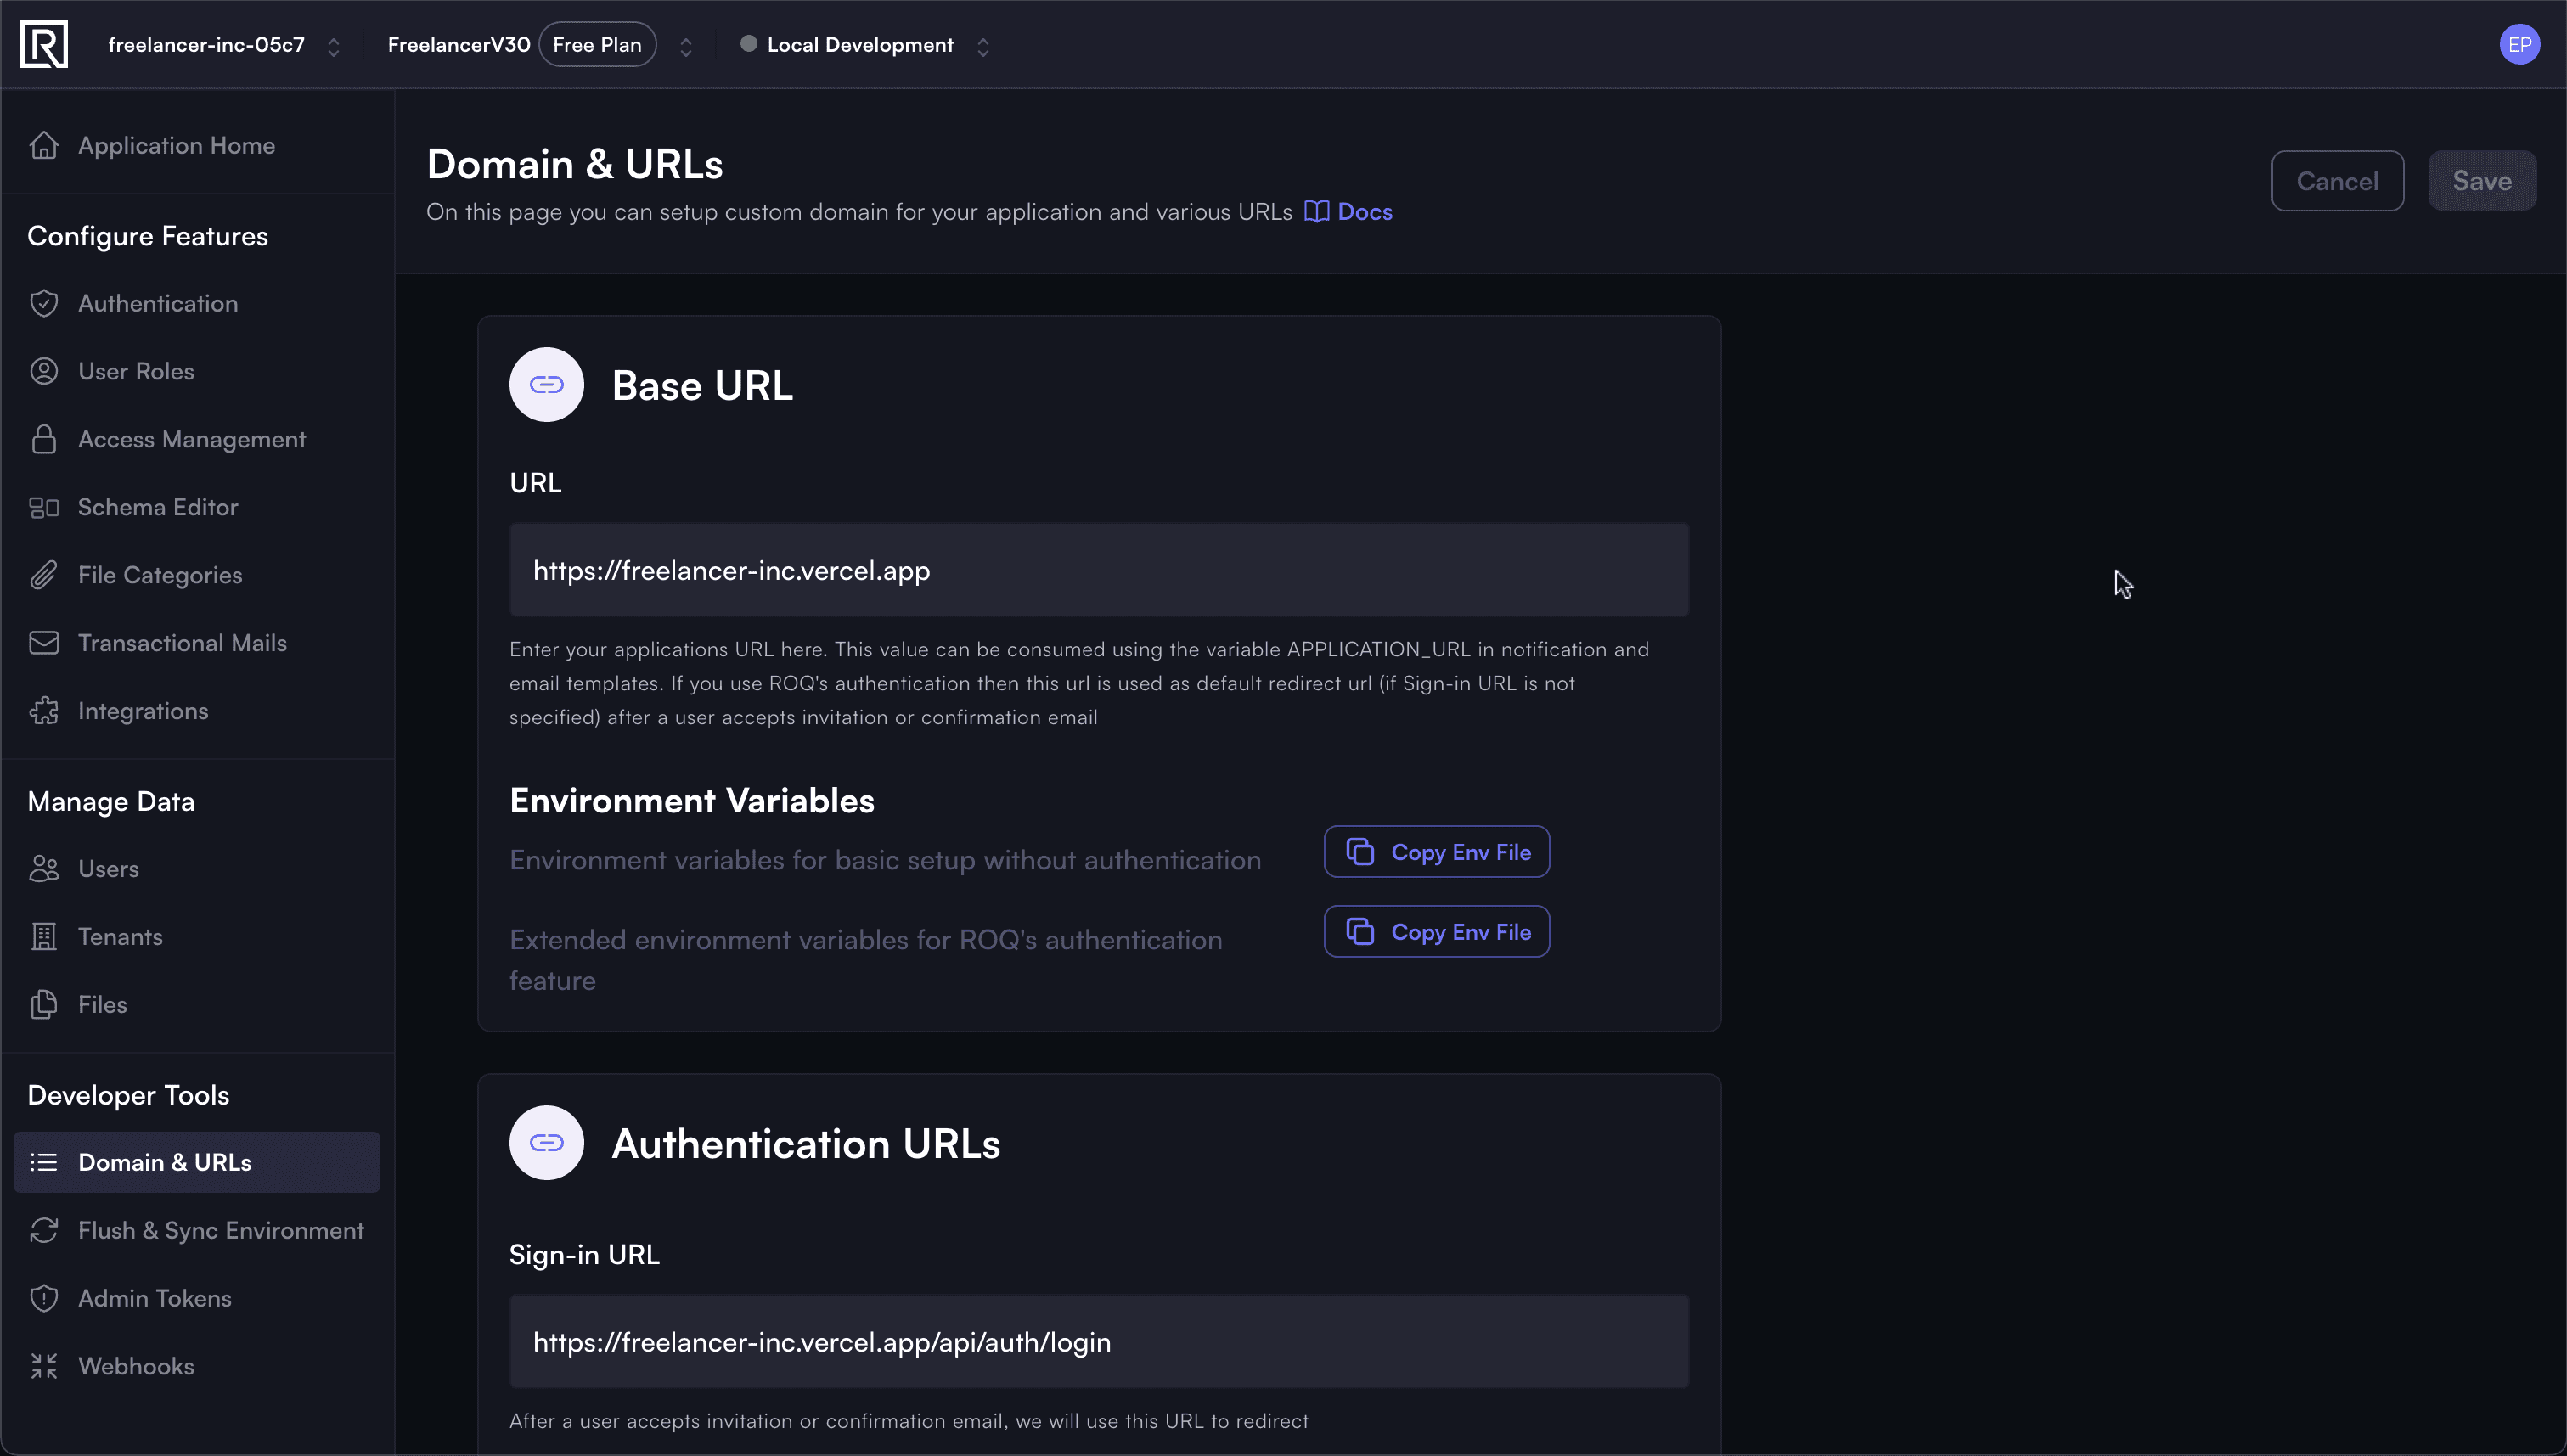This screenshot has width=2567, height=1456.
Task: Click the Tenants building icon
Action: coord(43,936)
